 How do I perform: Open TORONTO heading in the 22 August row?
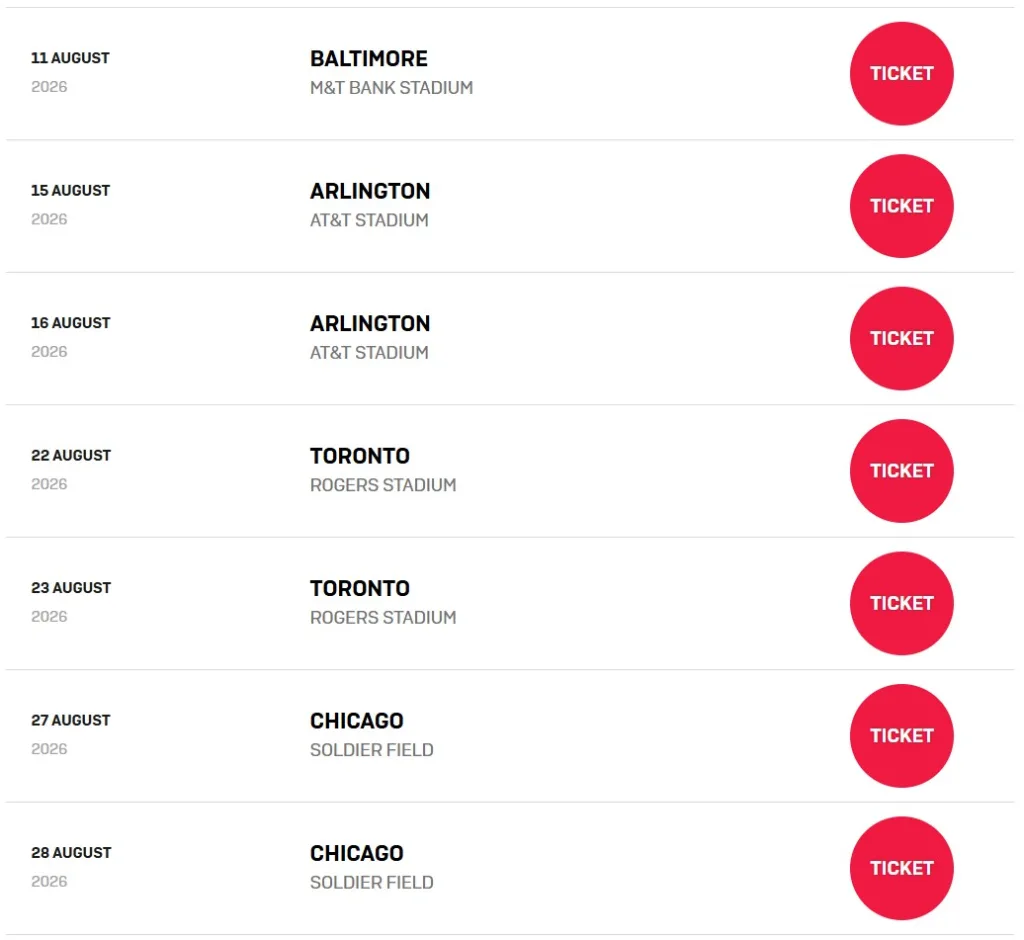[x=360, y=456]
